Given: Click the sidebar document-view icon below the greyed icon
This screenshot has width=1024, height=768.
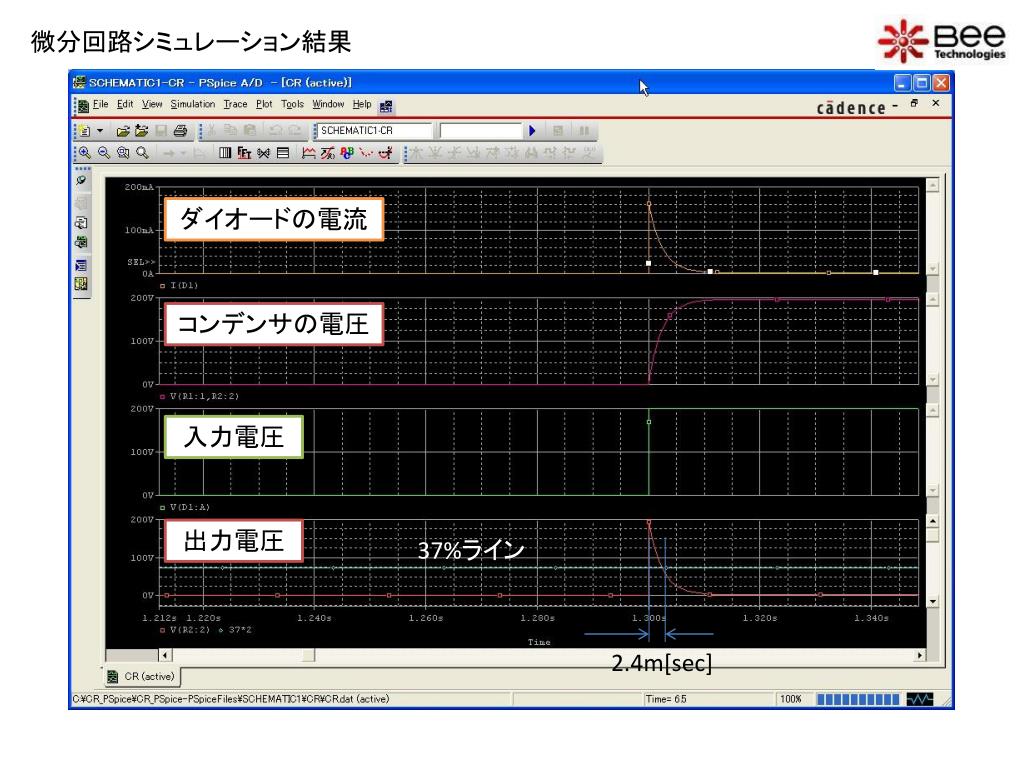Looking at the screenshot, I should pyautogui.click(x=81, y=223).
